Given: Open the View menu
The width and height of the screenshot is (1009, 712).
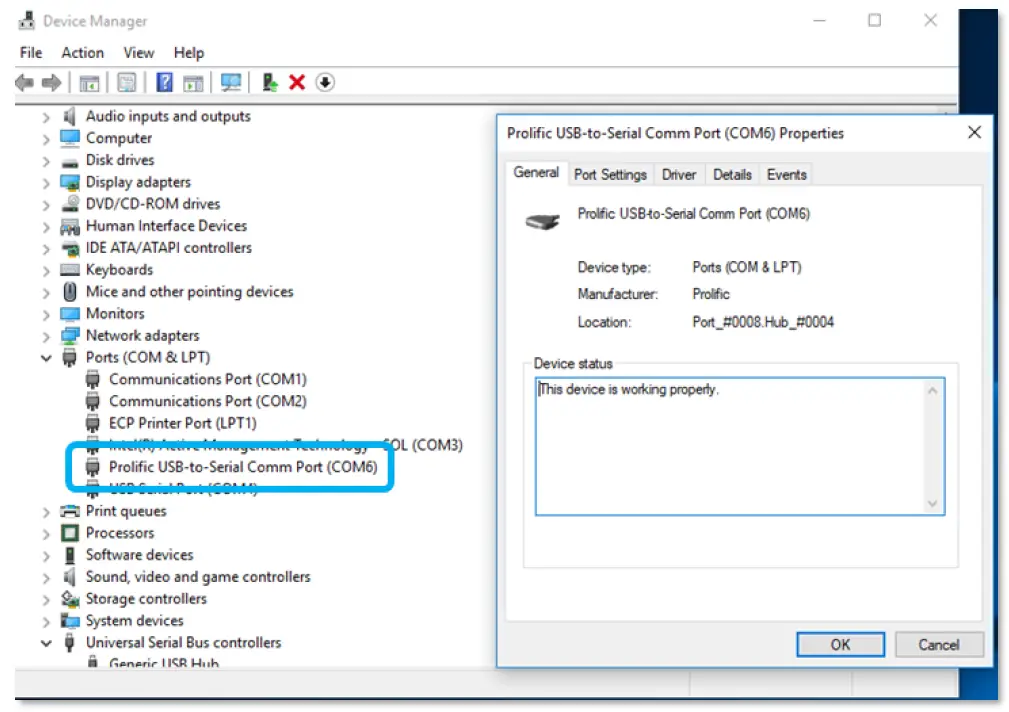Looking at the screenshot, I should coord(138,53).
